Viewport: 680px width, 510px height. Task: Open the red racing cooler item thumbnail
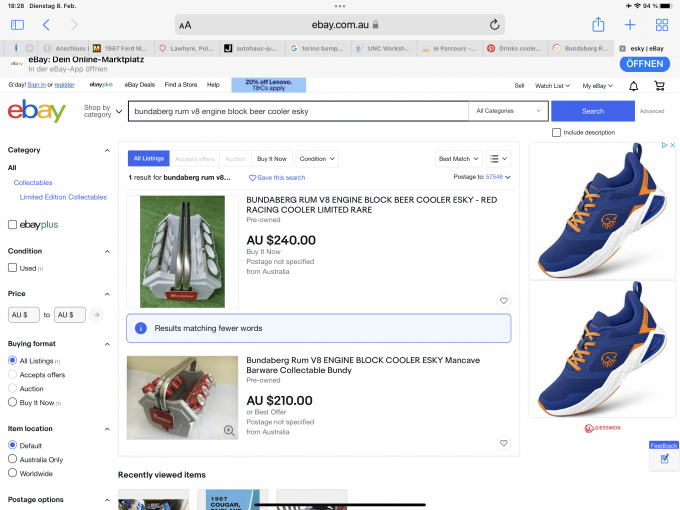[x=182, y=252]
